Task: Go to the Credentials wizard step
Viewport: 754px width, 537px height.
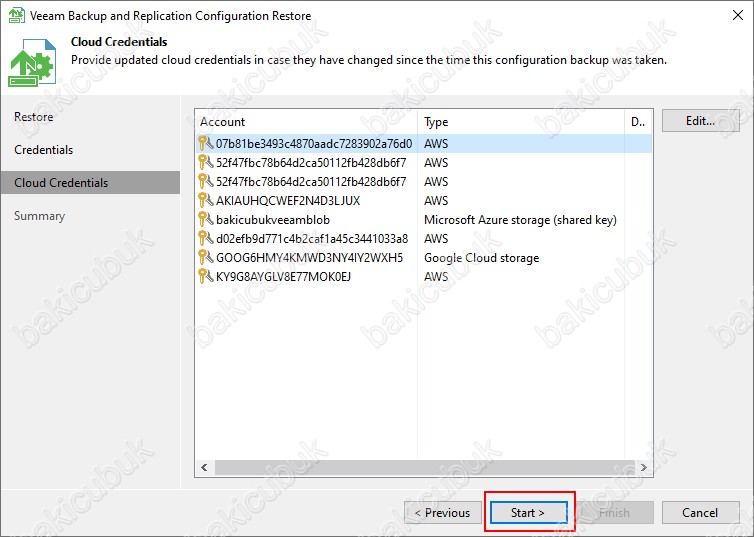Action: coord(44,150)
